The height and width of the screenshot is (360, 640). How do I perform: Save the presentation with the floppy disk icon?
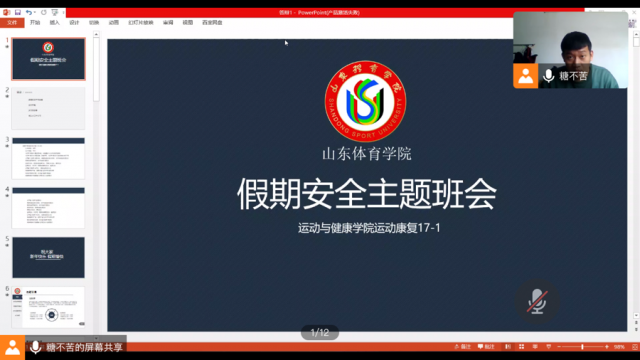coord(18,12)
